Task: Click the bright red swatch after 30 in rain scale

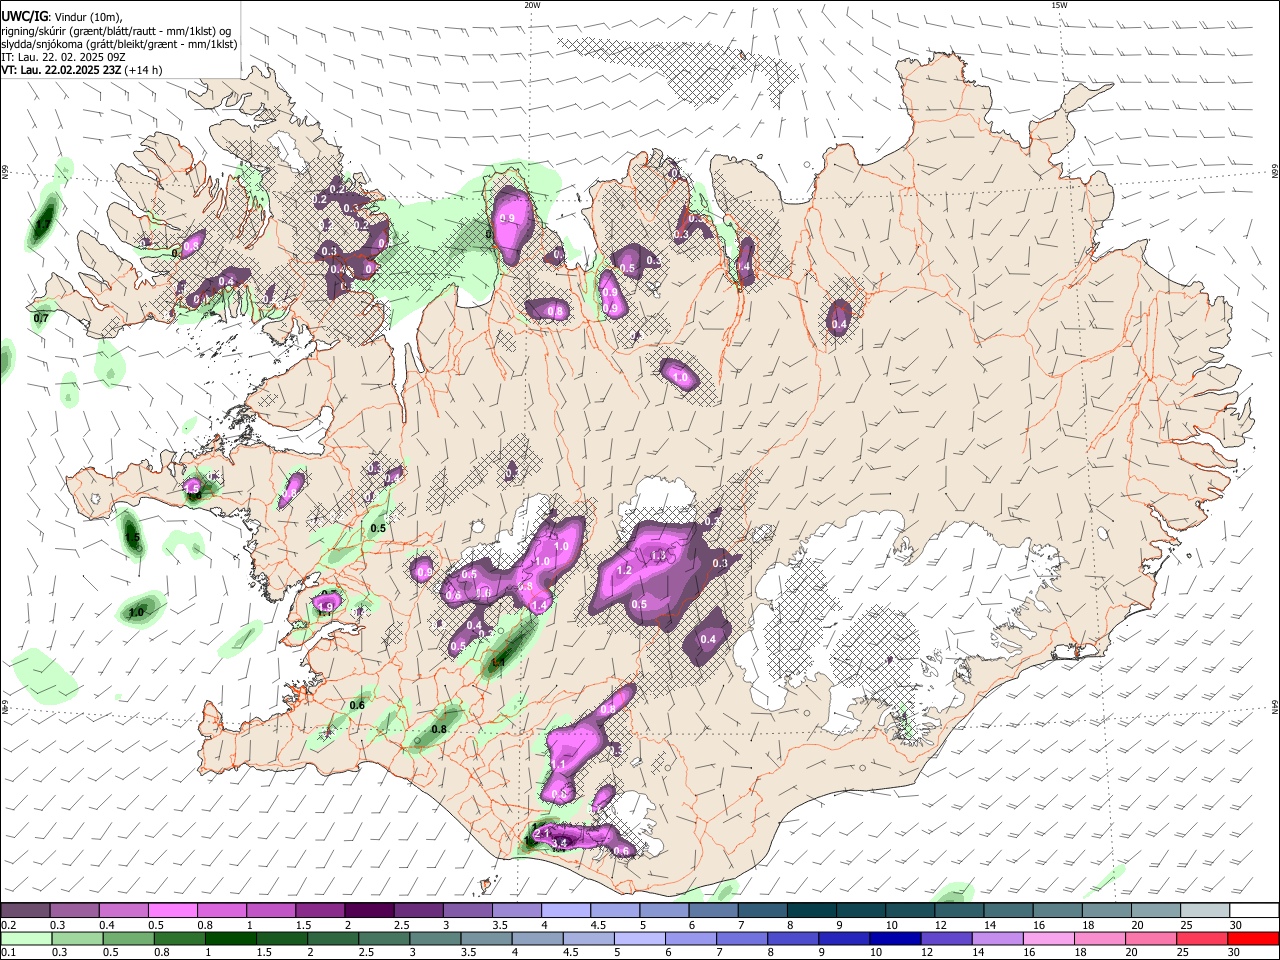Action: point(1254,938)
